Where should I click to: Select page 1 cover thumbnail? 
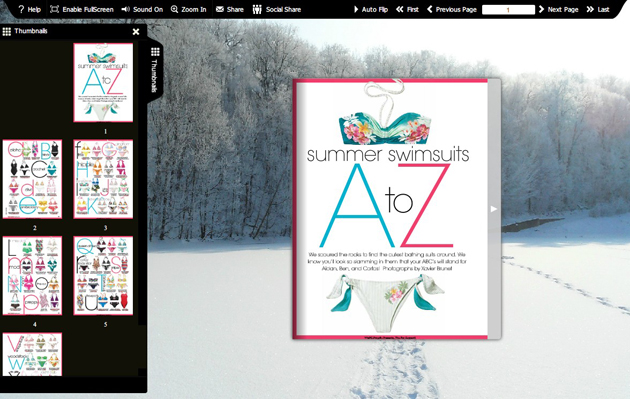[103, 82]
